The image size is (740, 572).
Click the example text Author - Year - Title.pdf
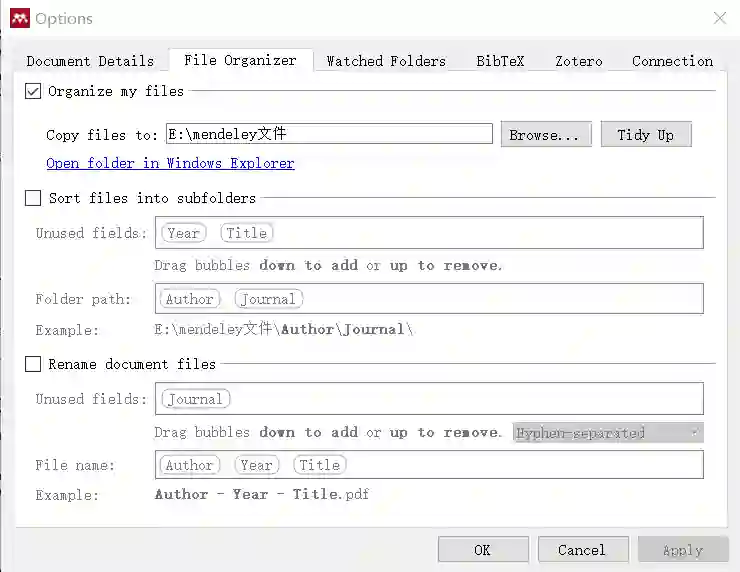[x=262, y=494]
